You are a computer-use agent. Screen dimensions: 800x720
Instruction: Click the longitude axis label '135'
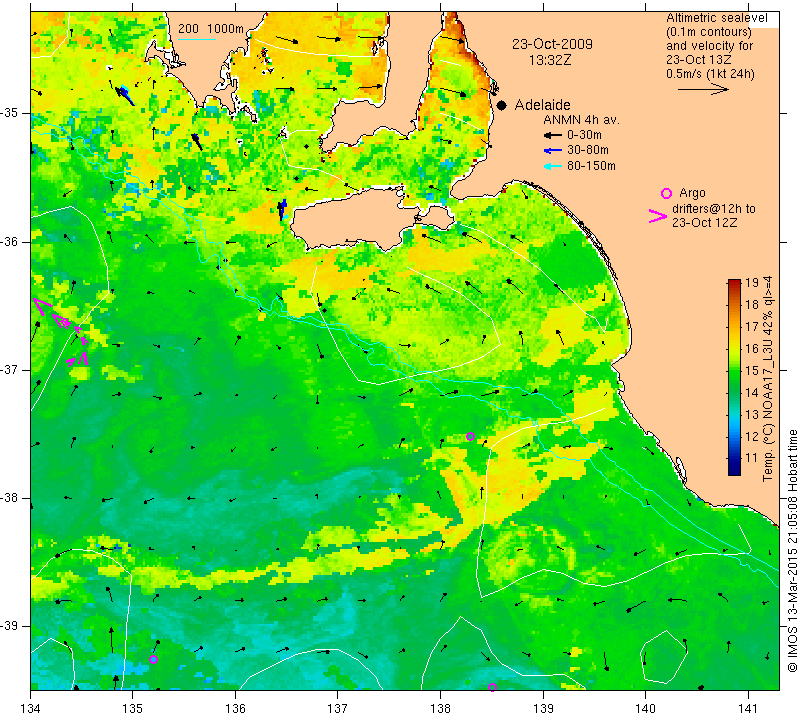click(x=133, y=708)
